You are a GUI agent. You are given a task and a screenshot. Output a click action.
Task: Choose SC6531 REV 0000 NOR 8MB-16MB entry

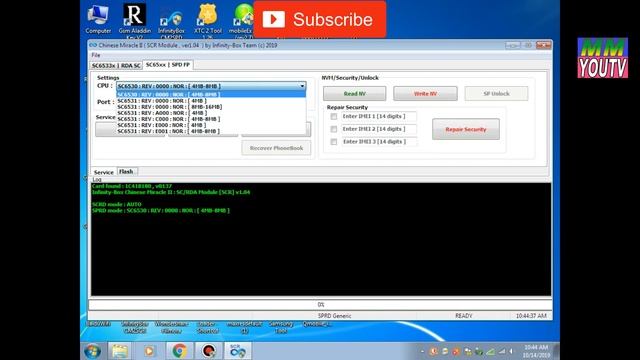click(211, 107)
